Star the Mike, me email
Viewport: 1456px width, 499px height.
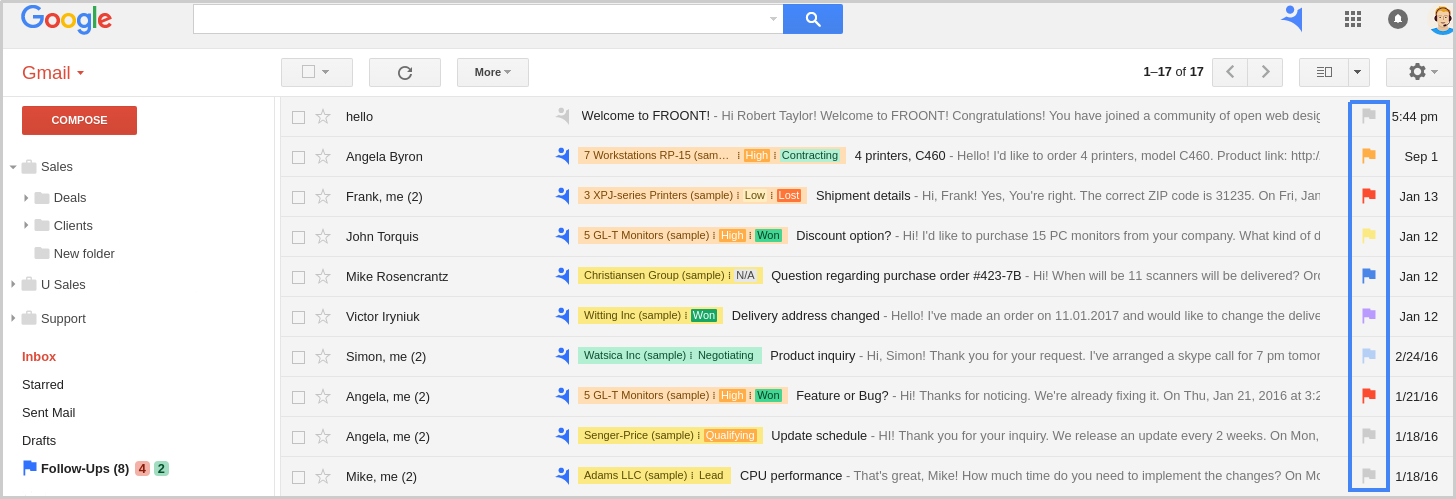pyautogui.click(x=323, y=476)
